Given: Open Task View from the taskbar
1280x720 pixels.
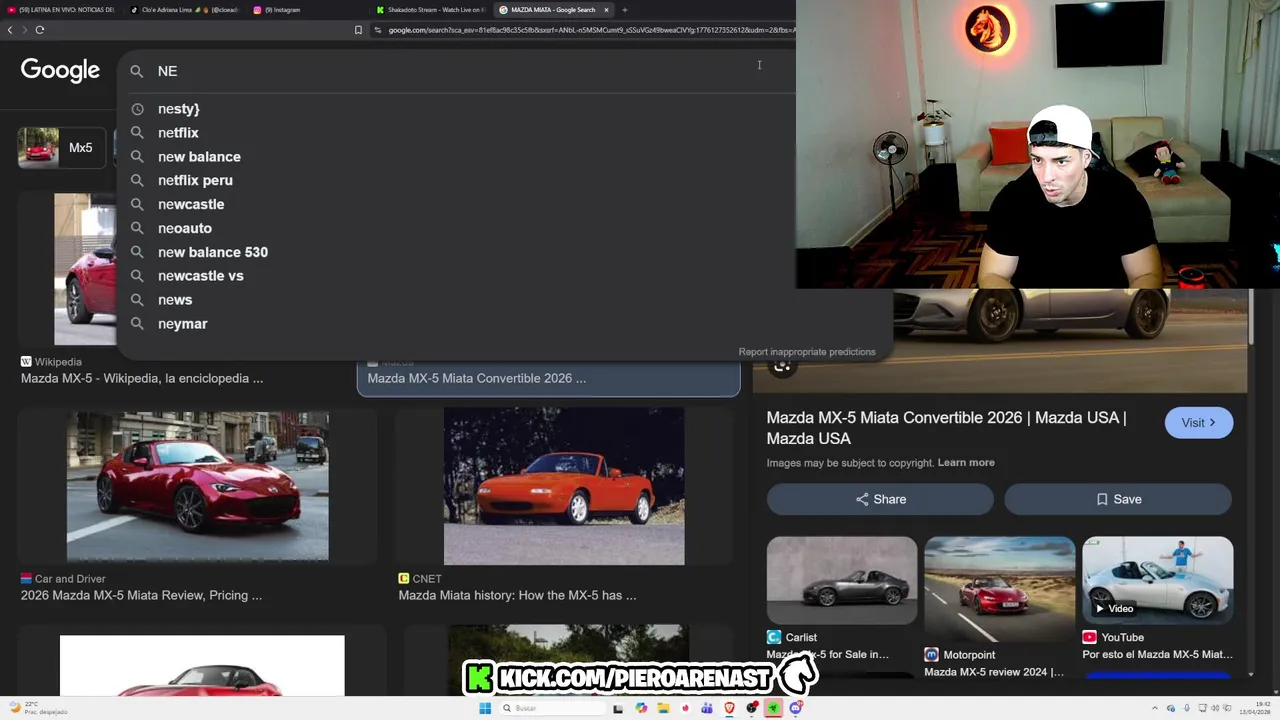Looking at the screenshot, I should 618,708.
